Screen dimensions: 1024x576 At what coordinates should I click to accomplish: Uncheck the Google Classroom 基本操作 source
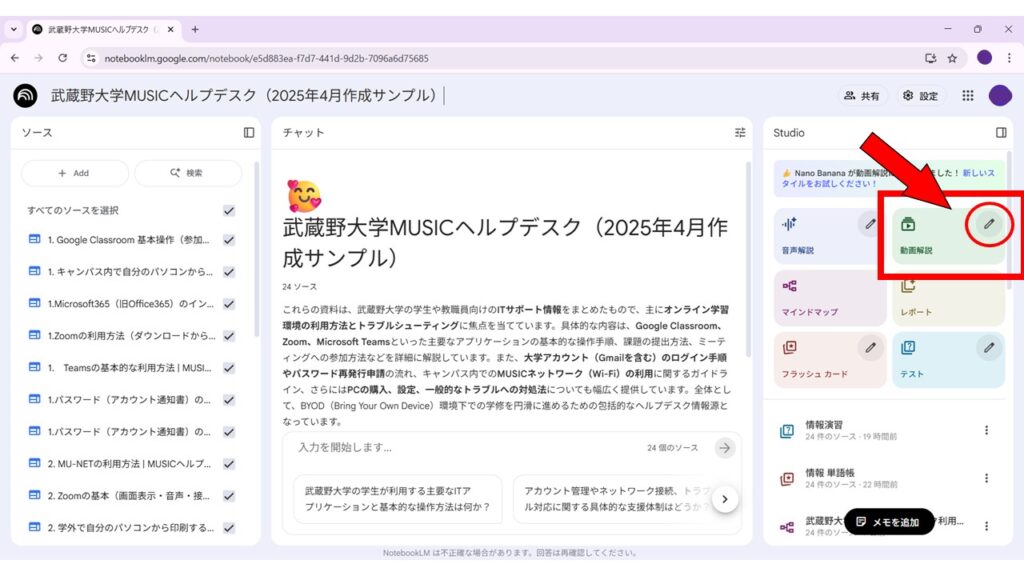(229, 240)
